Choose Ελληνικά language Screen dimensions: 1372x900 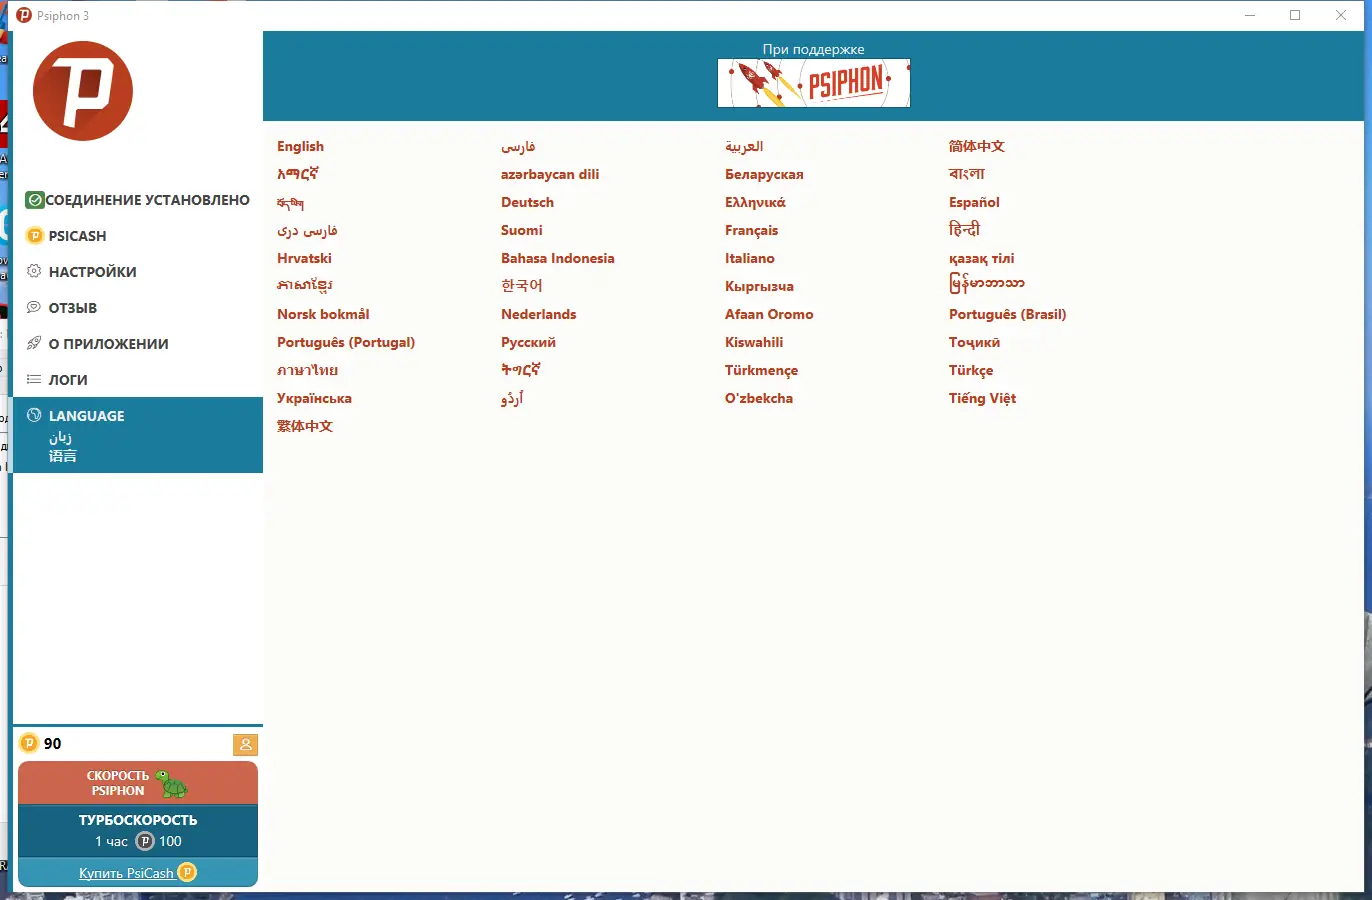pyautogui.click(x=755, y=202)
